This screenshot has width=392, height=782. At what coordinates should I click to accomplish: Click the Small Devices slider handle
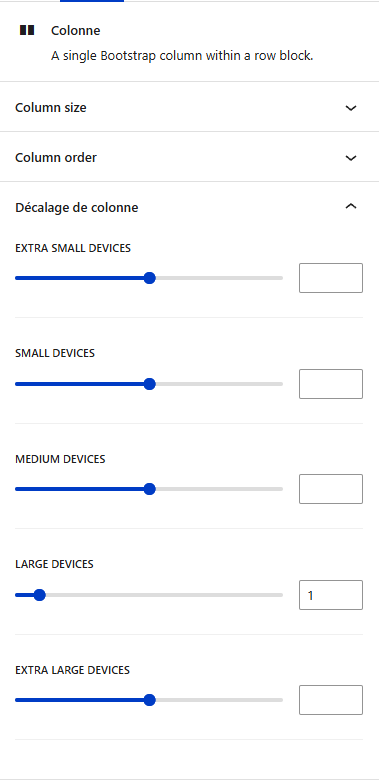click(x=150, y=384)
